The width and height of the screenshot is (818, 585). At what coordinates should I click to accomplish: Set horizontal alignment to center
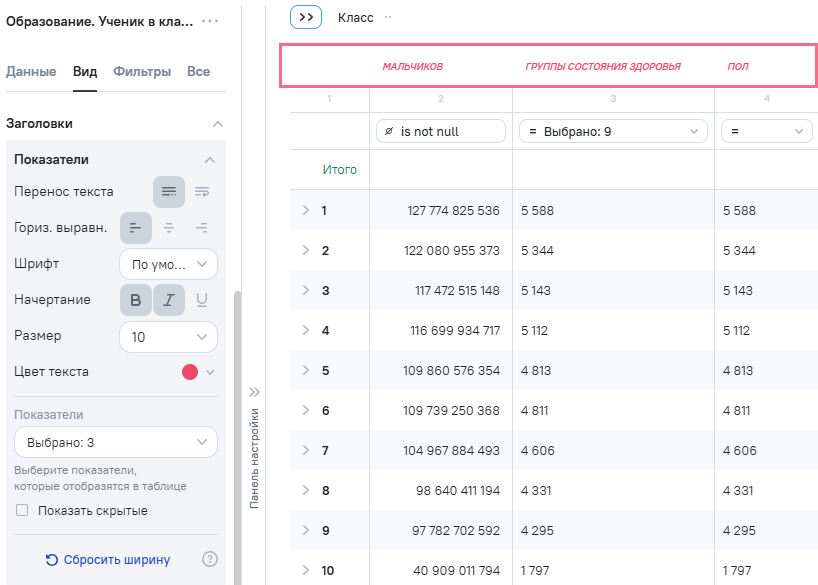click(x=169, y=228)
